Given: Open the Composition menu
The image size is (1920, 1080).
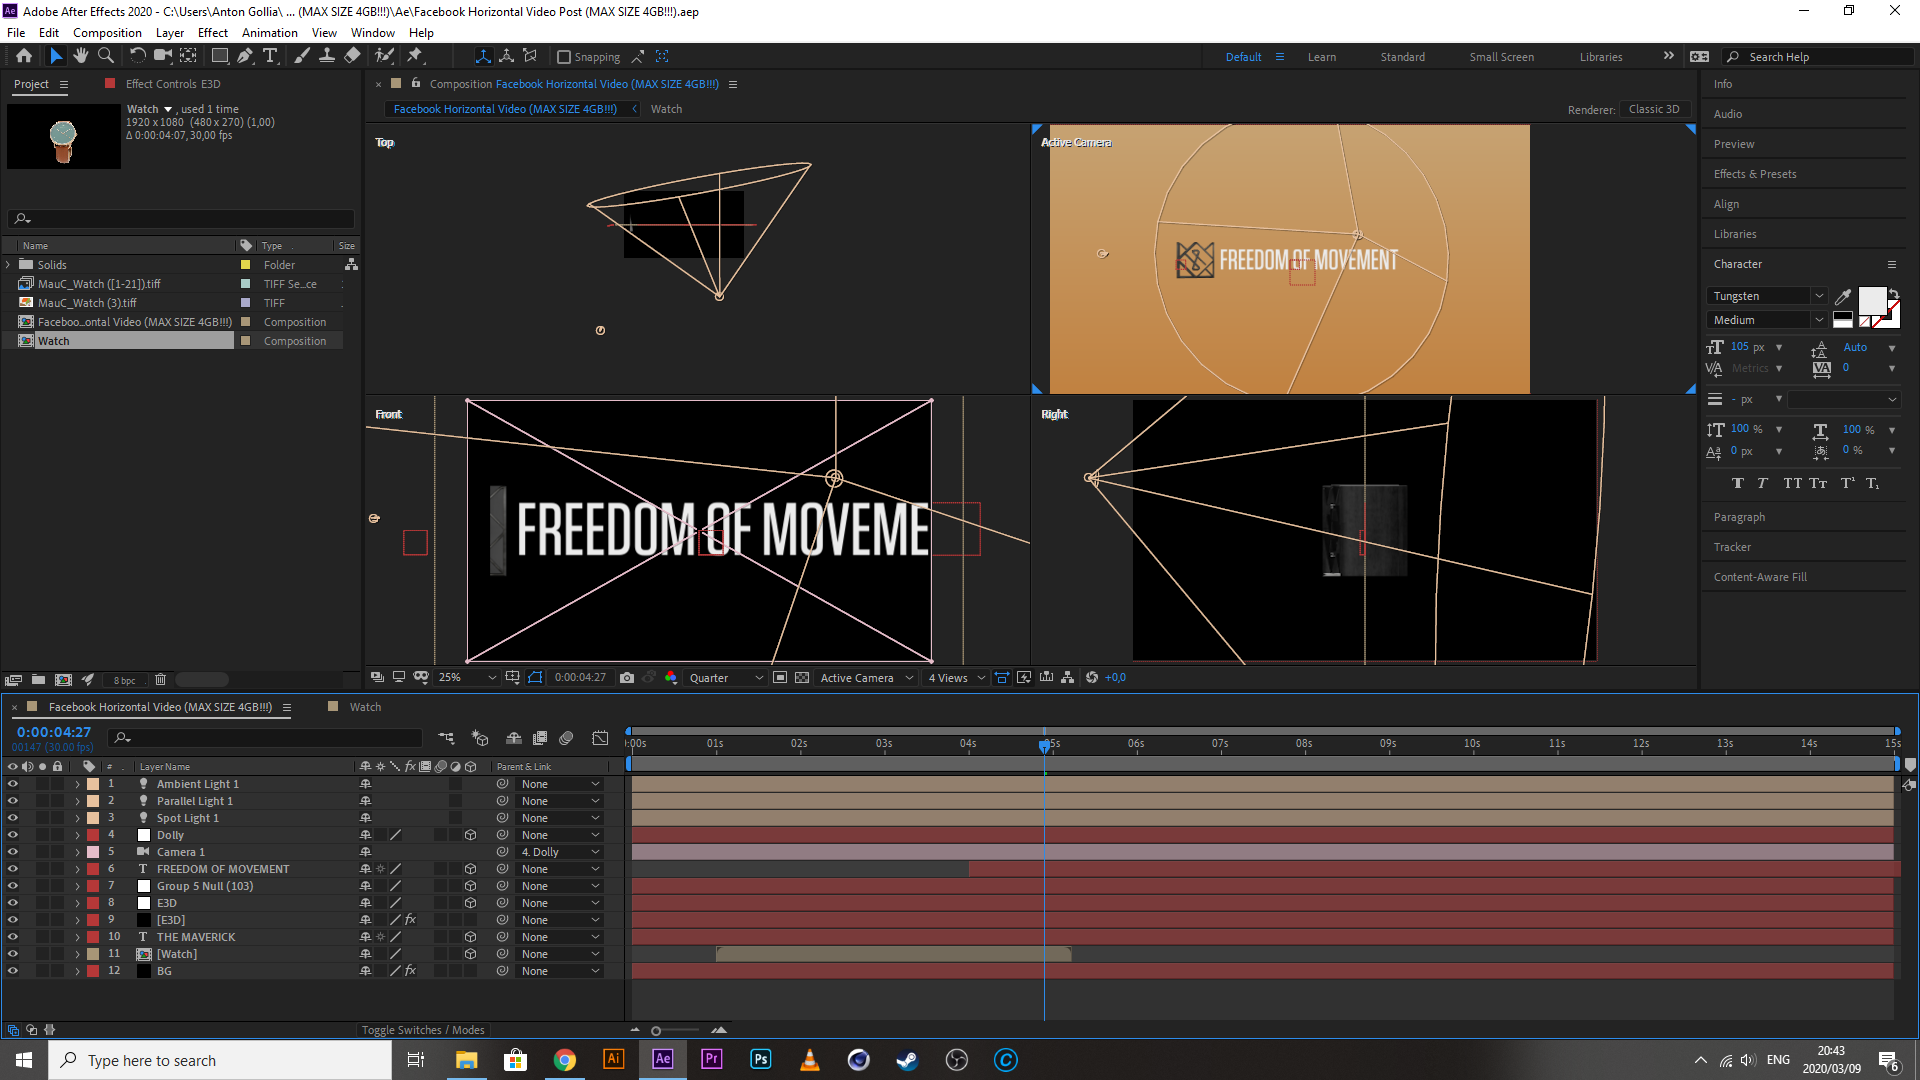Looking at the screenshot, I should point(107,32).
